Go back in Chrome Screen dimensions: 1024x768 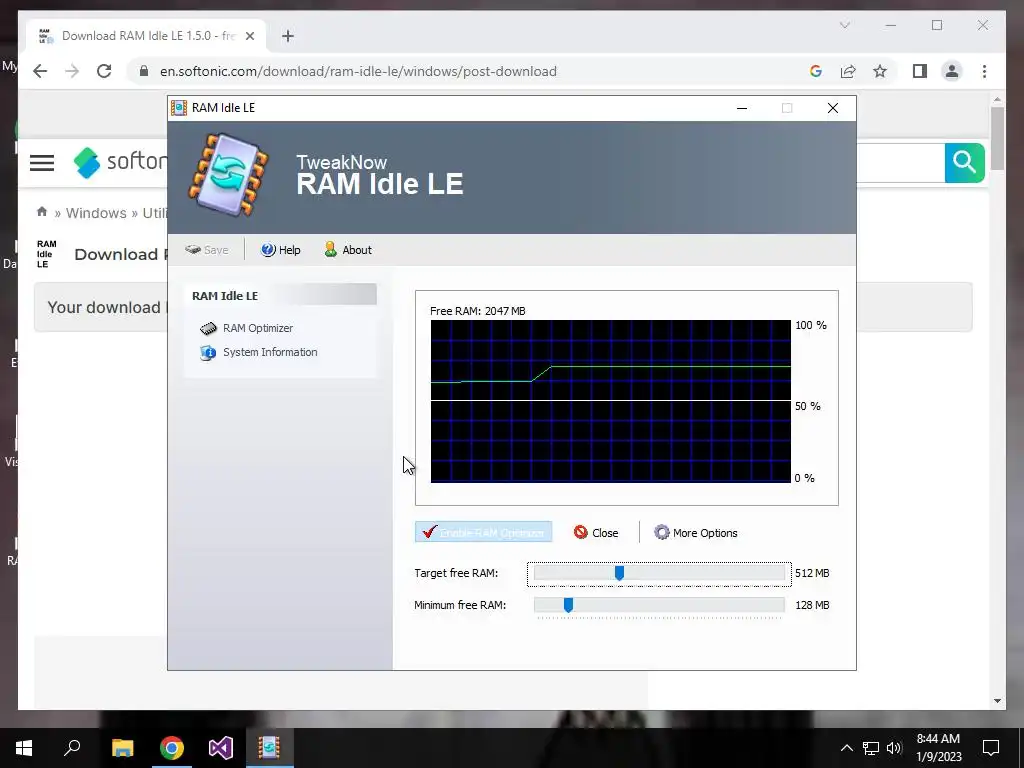[x=40, y=71]
